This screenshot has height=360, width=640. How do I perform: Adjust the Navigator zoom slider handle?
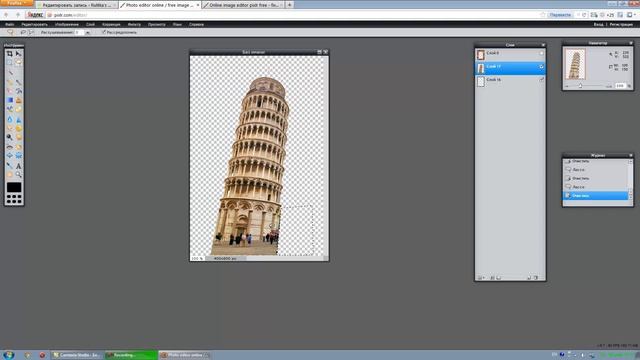(580, 86)
